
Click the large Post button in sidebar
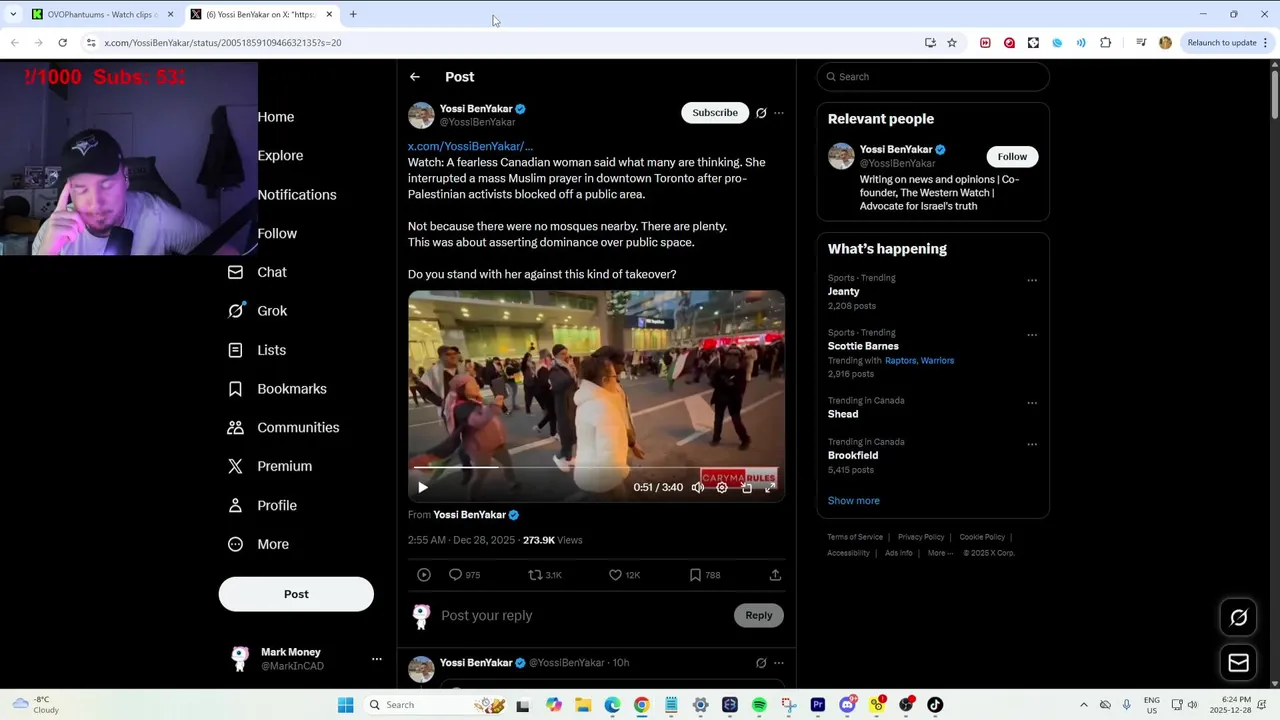(296, 594)
